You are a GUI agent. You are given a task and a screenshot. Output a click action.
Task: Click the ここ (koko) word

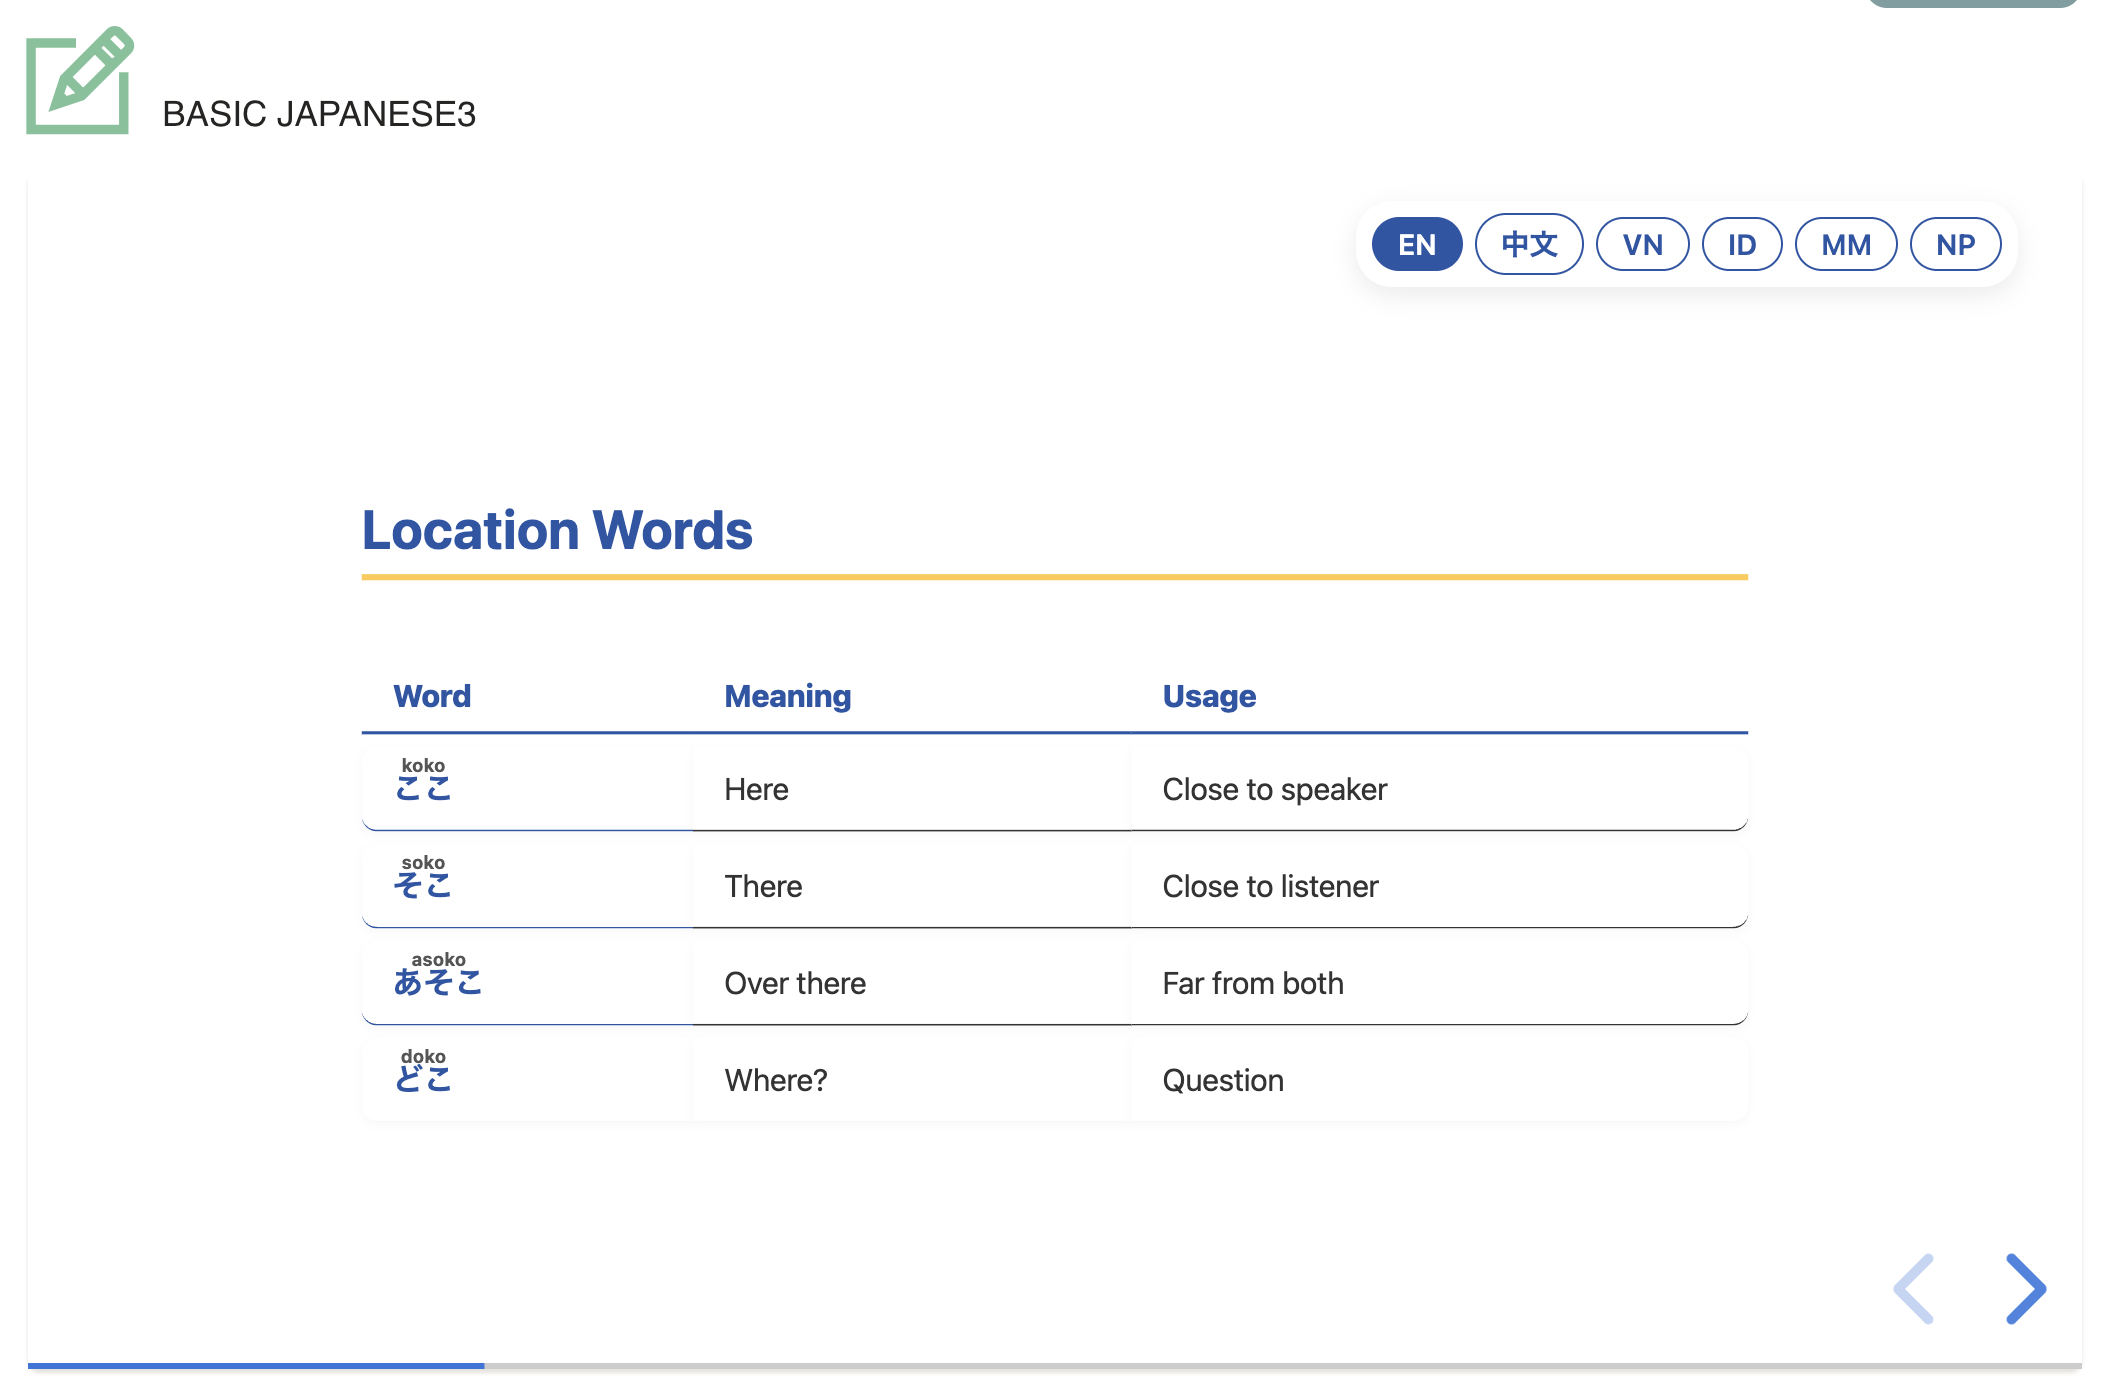(x=423, y=789)
